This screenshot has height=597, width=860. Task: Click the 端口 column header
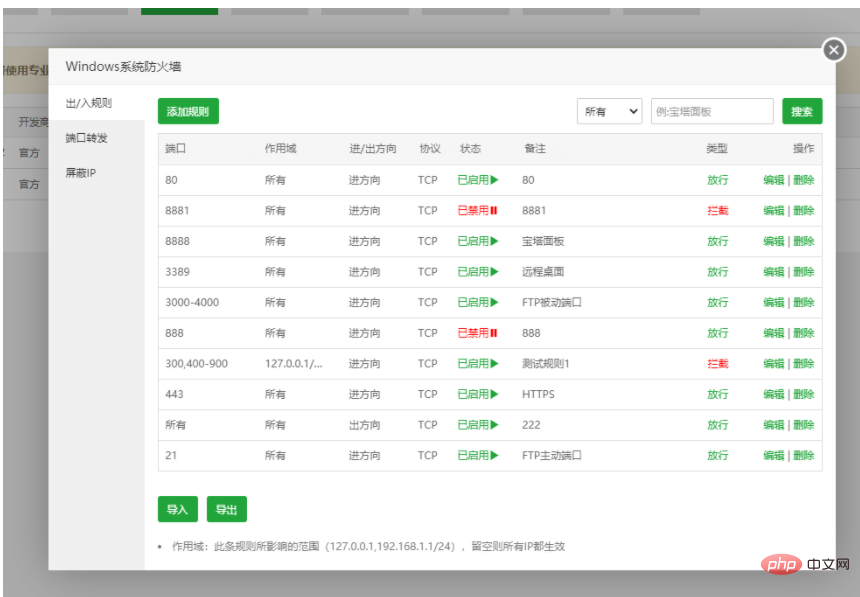176,149
